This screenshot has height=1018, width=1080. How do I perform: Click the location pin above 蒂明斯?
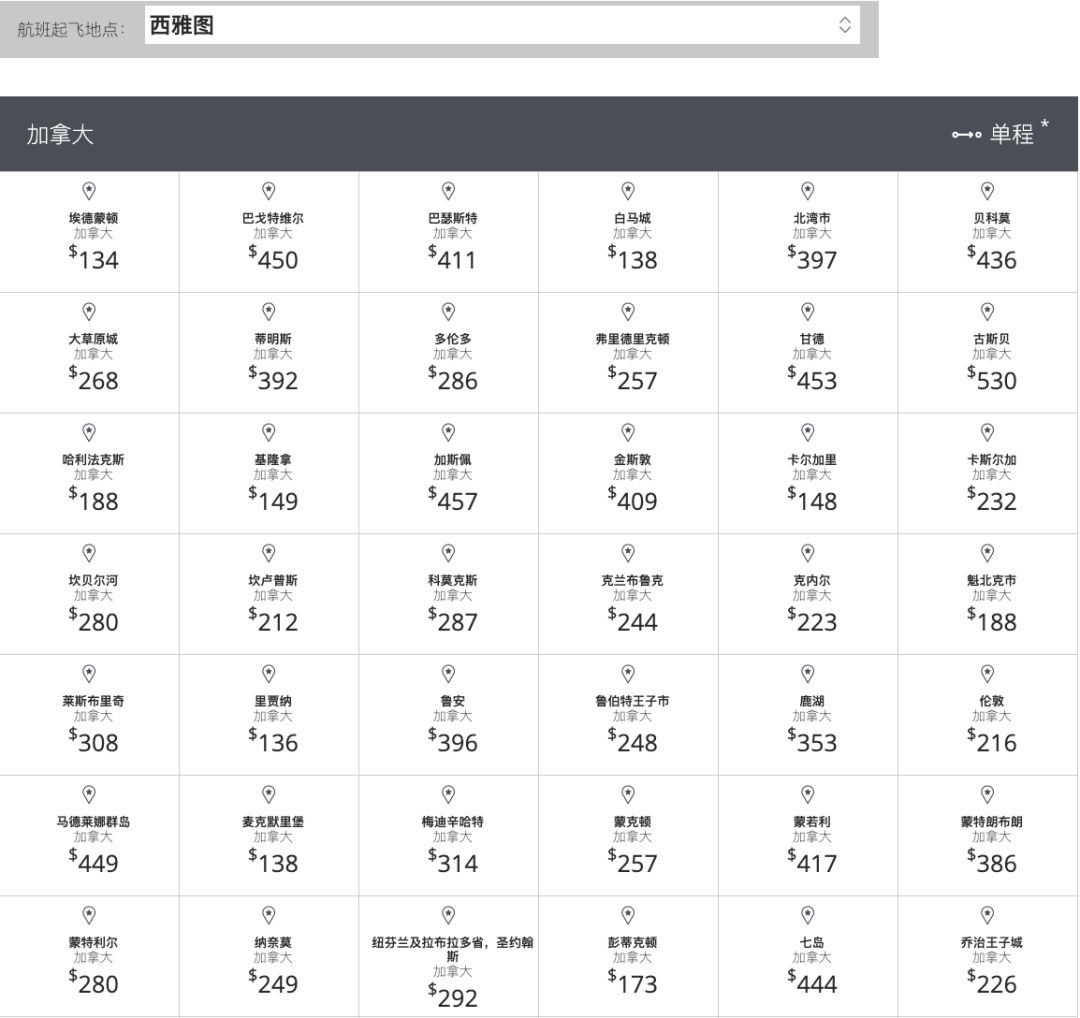click(269, 311)
